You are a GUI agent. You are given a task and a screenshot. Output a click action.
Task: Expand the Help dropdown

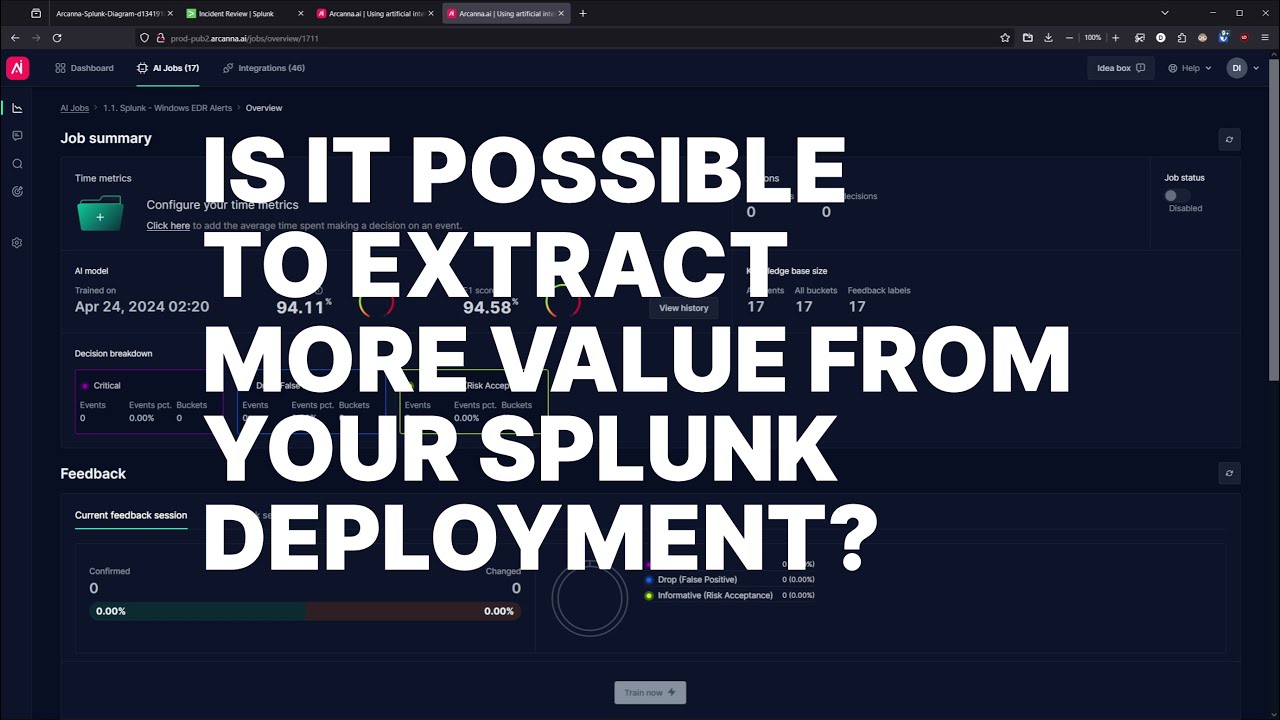pyautogui.click(x=1189, y=68)
